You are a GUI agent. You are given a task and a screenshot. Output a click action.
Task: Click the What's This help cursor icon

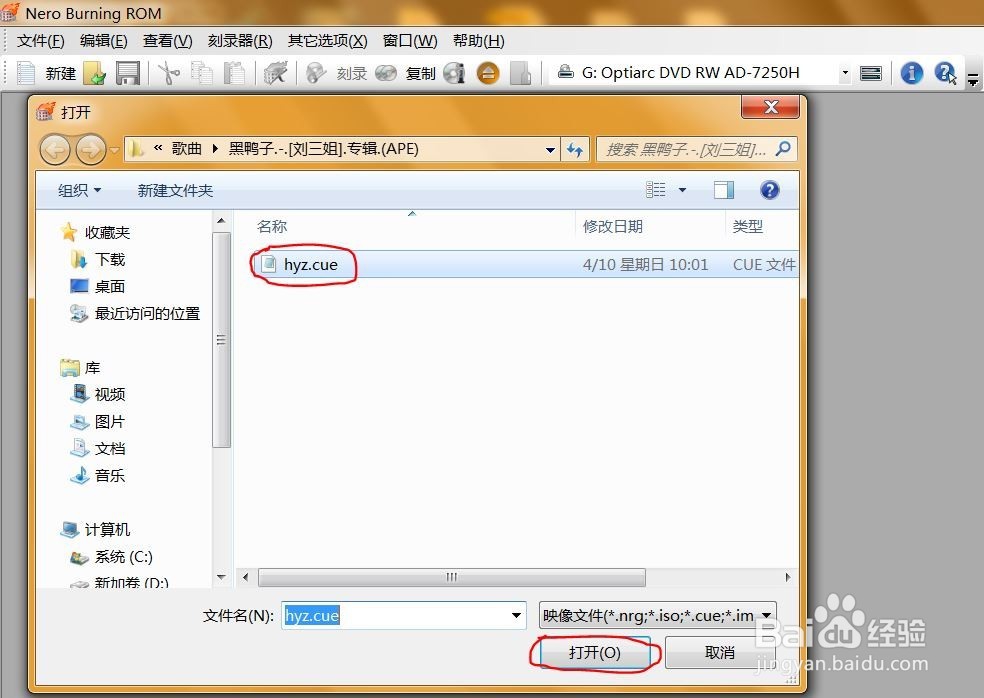[x=945, y=73]
